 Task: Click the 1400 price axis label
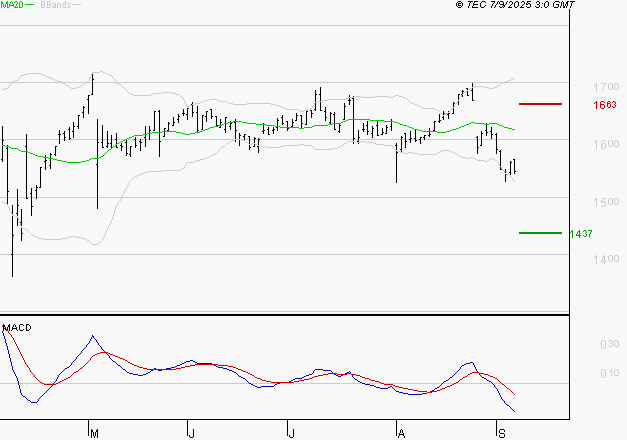click(x=606, y=259)
